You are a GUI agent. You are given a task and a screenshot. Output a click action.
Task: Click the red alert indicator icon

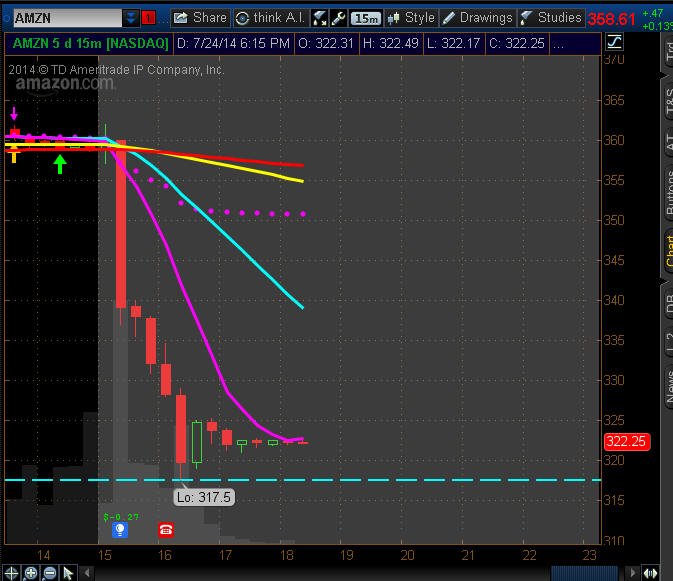[x=149, y=18]
